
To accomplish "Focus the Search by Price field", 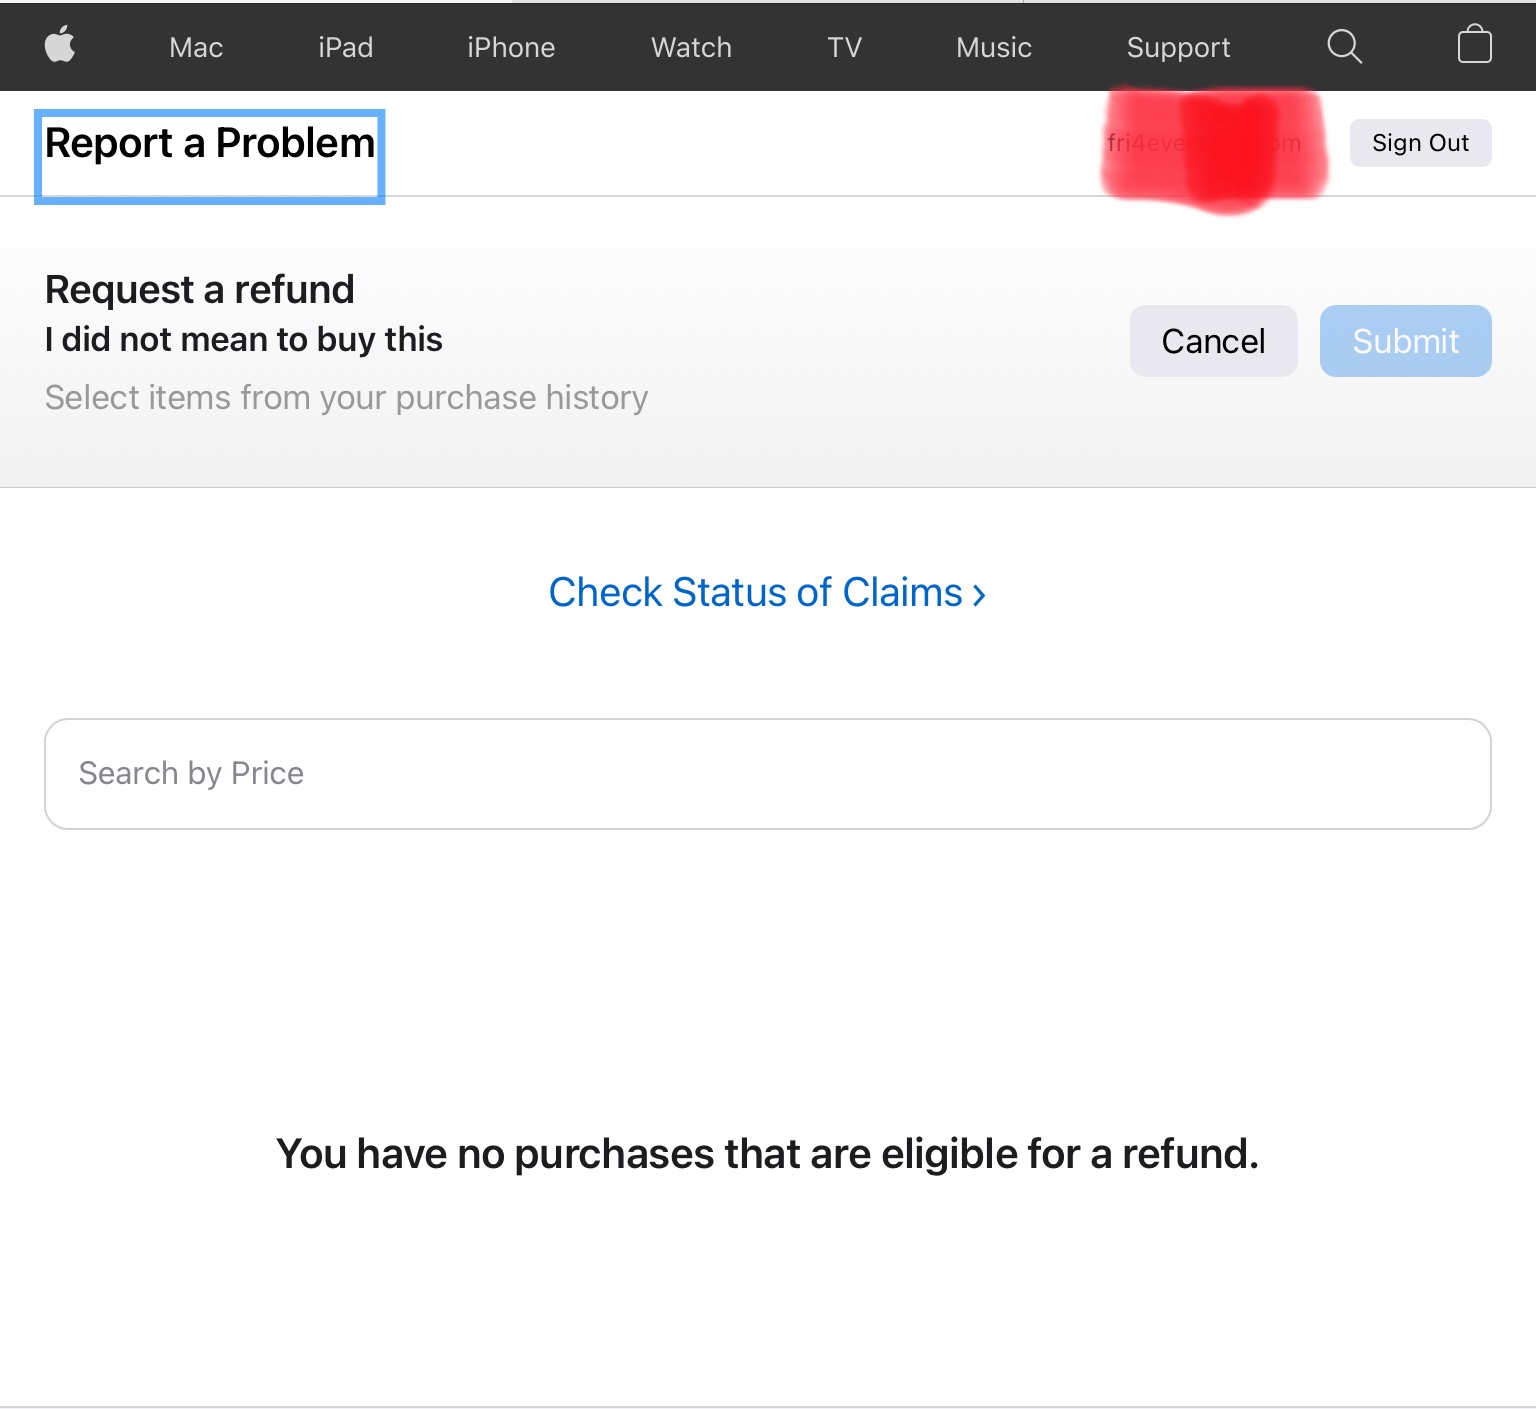I will (x=767, y=774).
